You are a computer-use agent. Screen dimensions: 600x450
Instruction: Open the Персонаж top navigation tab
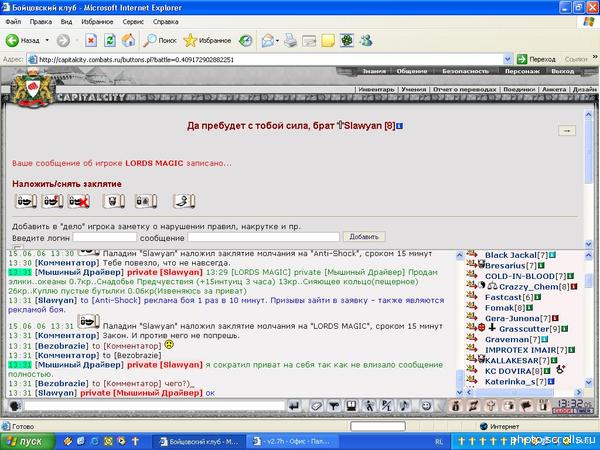coord(522,71)
